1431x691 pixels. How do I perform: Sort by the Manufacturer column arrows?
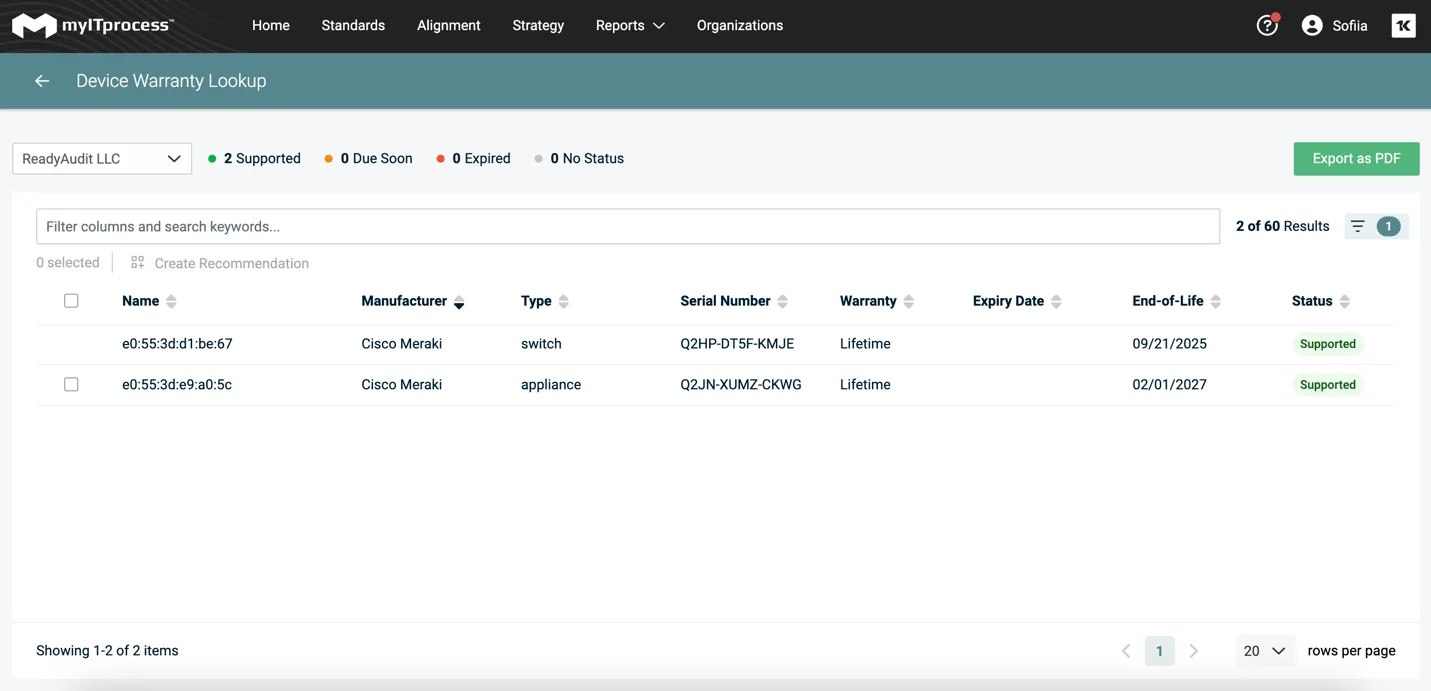(459, 302)
